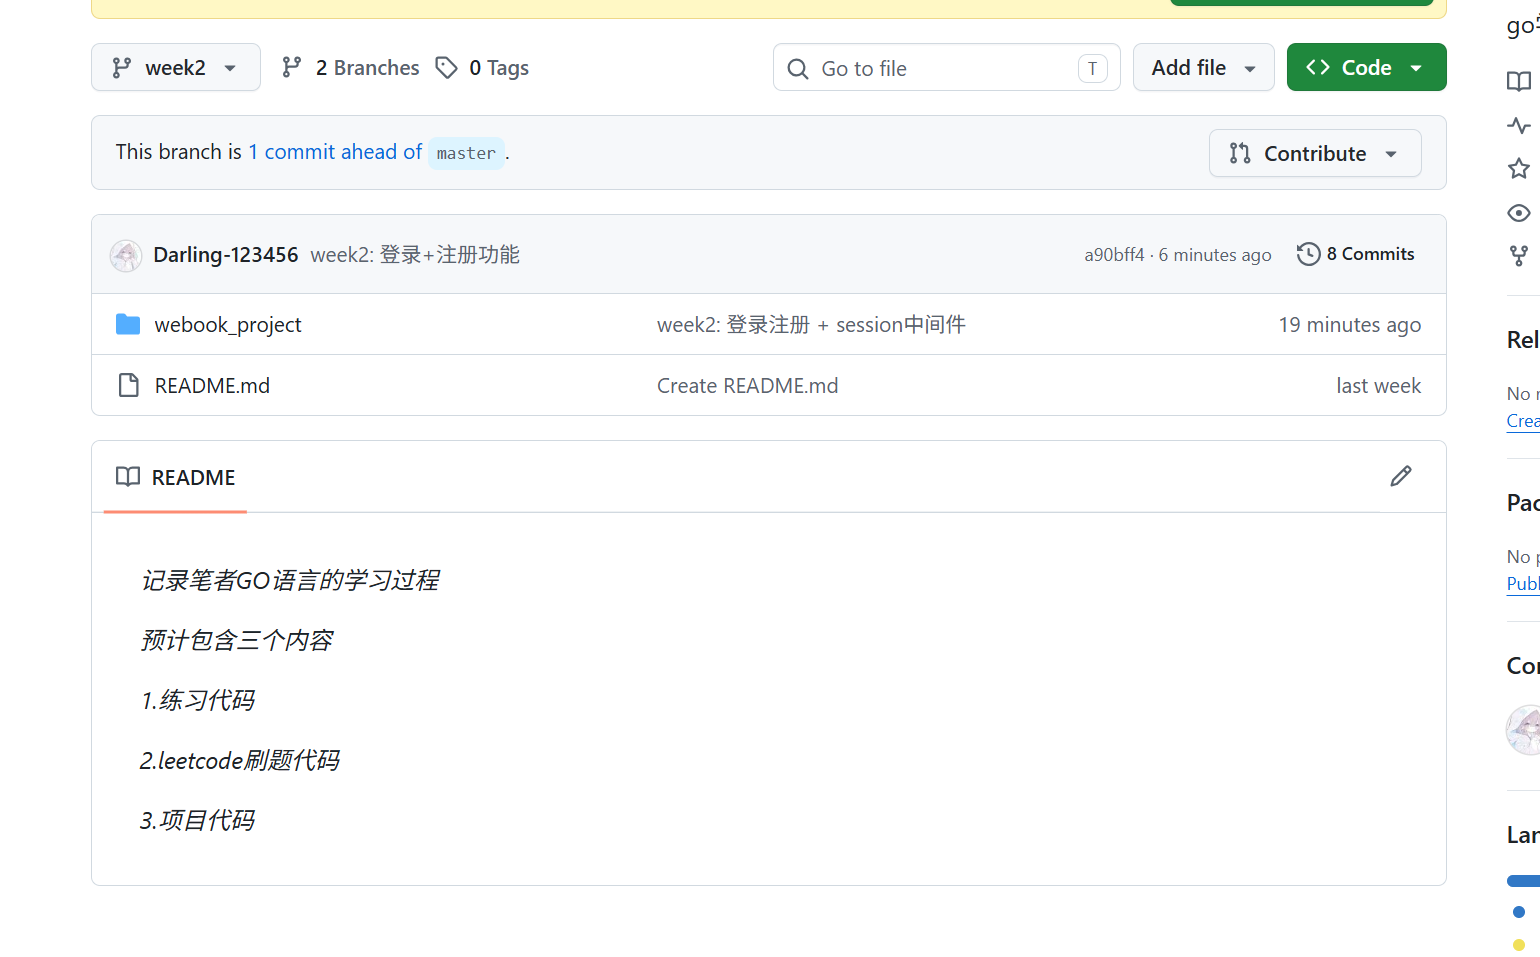
Task: Click the sidebar star icon
Action: coord(1519,169)
